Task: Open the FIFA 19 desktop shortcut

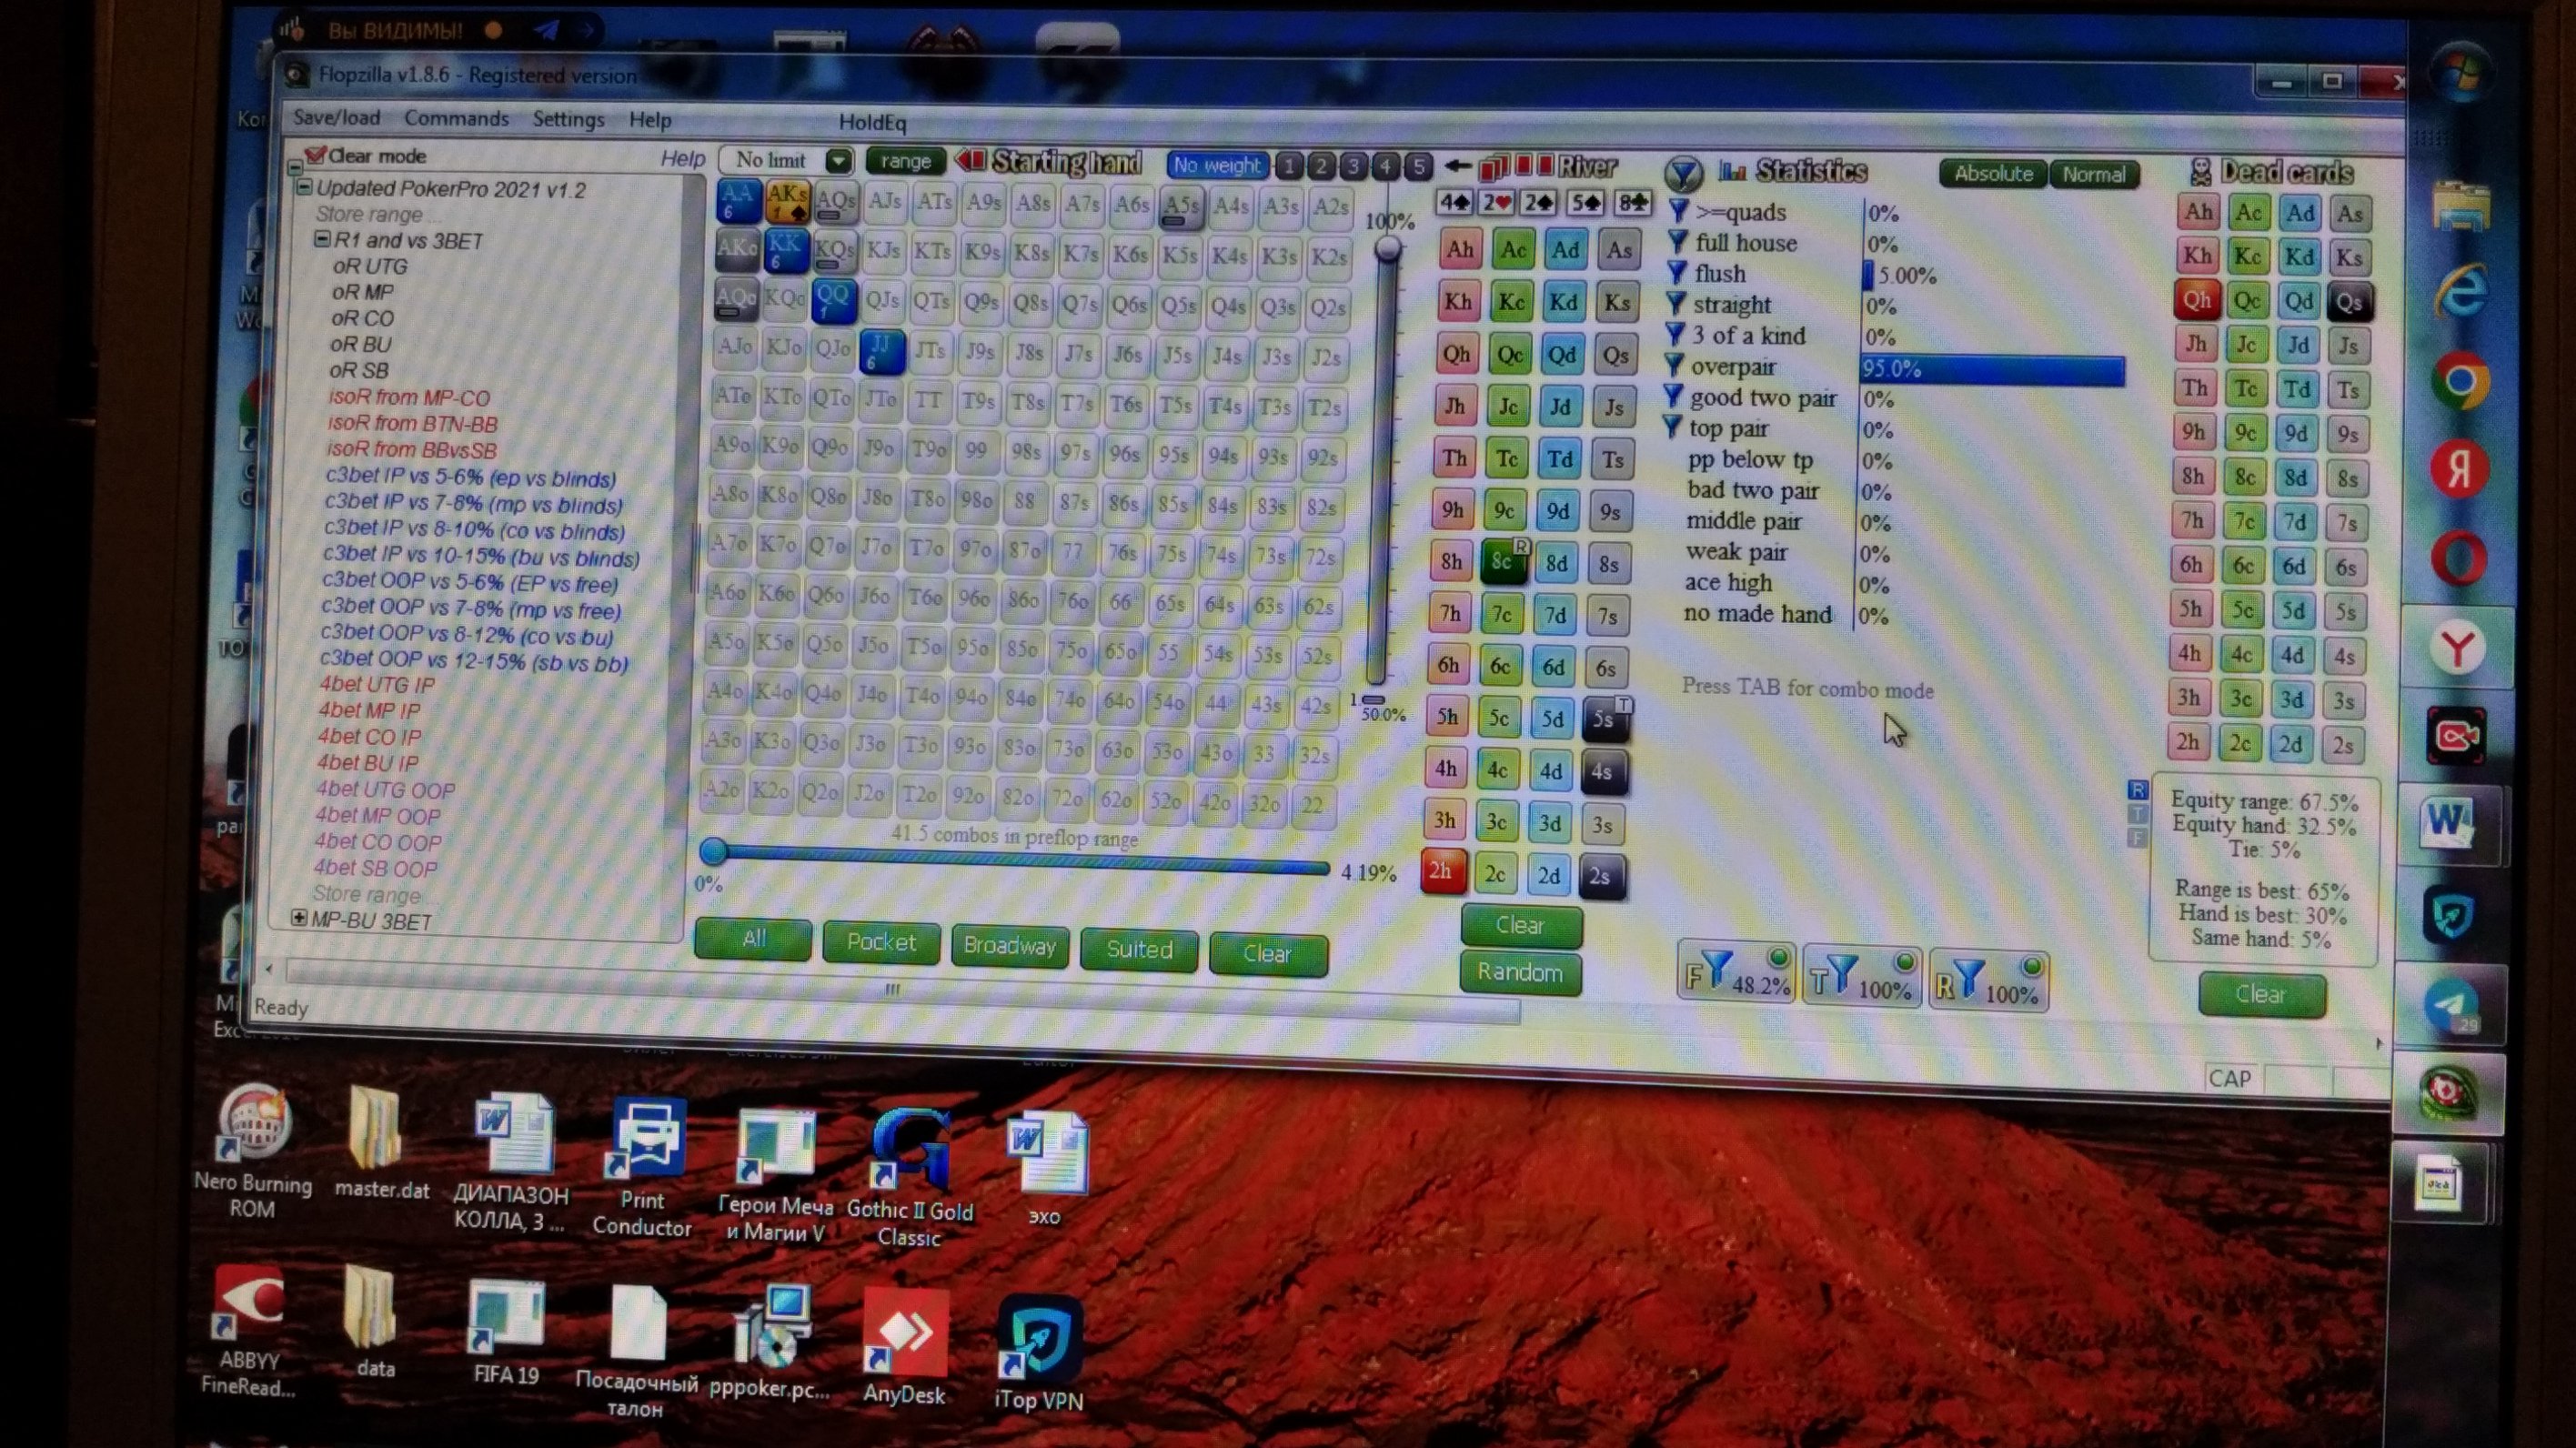Action: pos(506,1333)
